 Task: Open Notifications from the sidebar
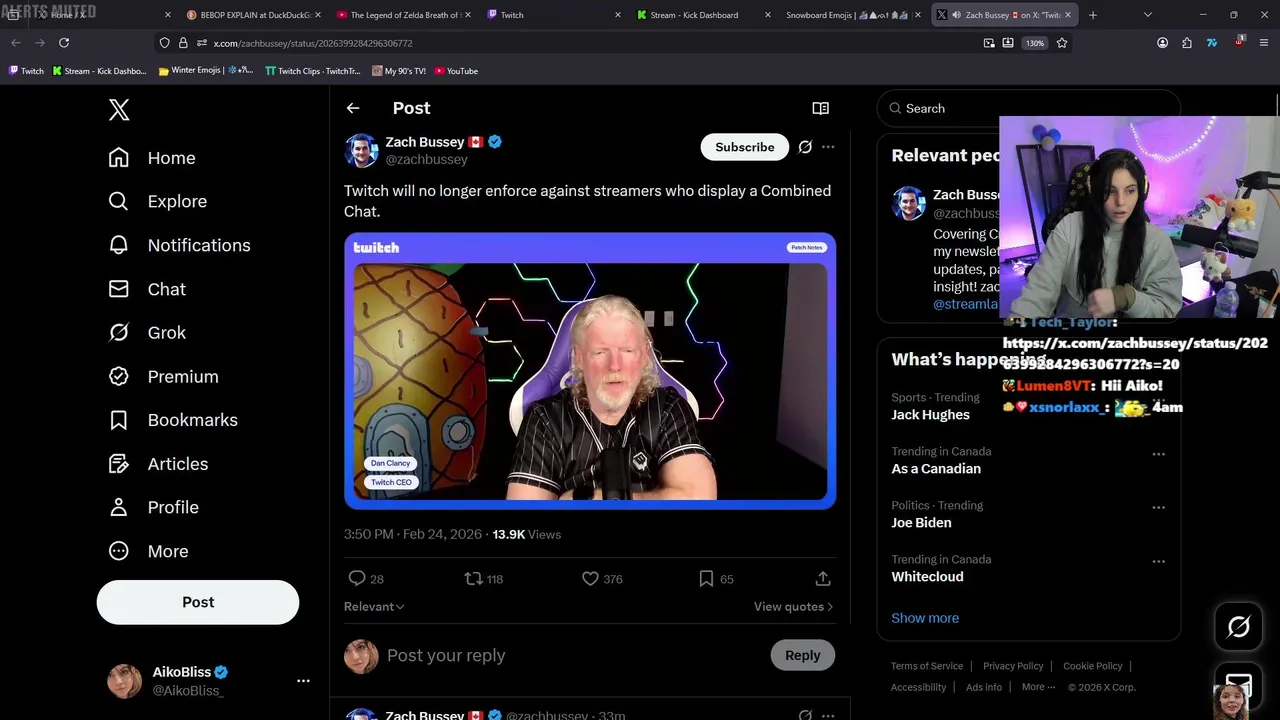pyautogui.click(x=180, y=245)
